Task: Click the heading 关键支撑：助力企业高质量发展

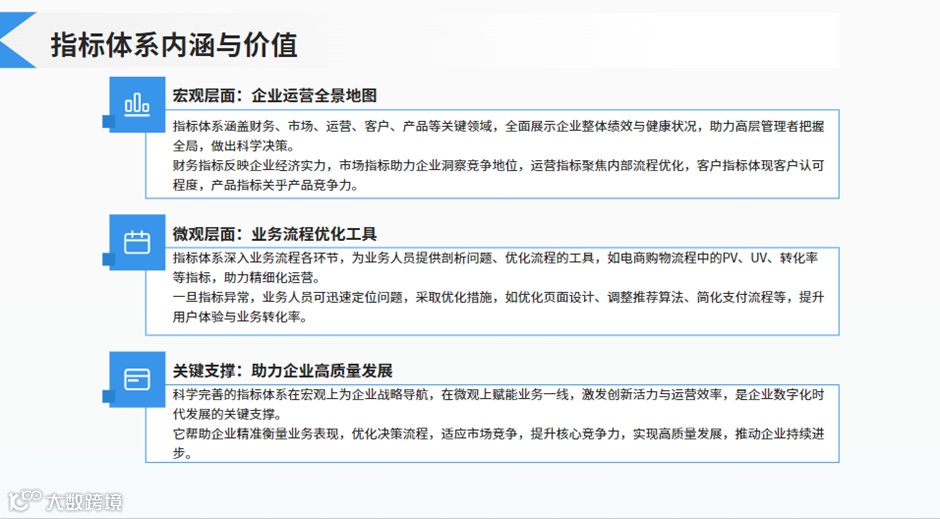Action: [x=282, y=371]
